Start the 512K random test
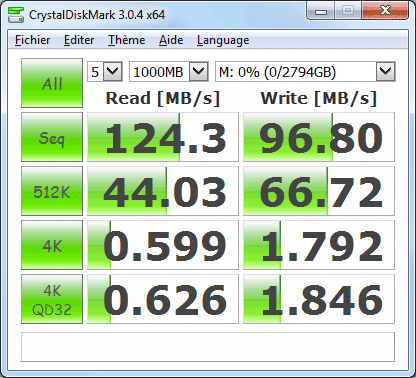Image resolution: width=416 pixels, height=378 pixels. coord(52,191)
